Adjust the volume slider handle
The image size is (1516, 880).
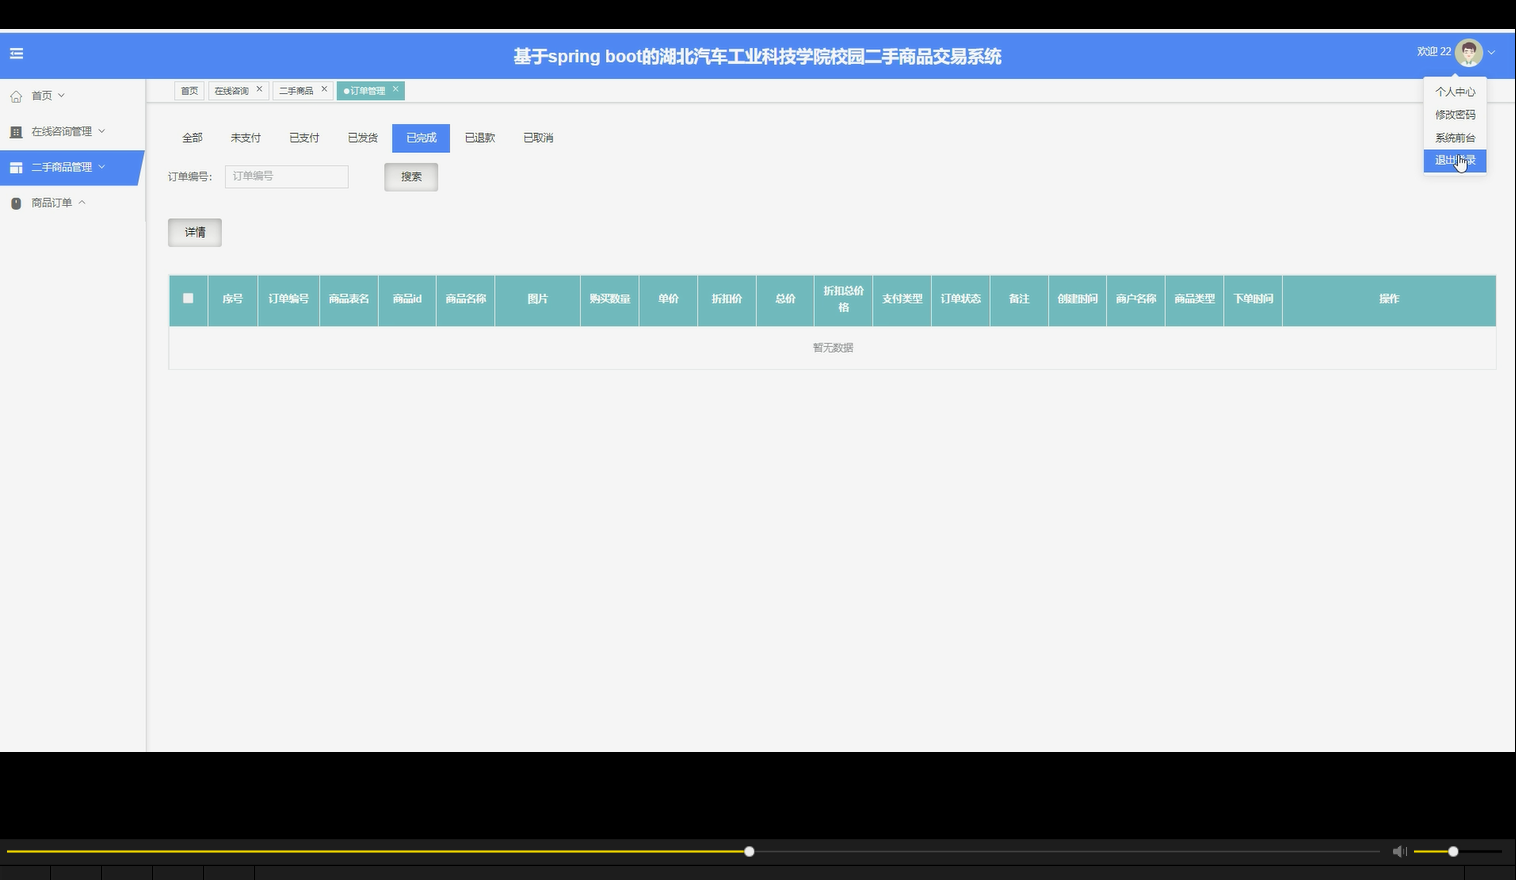1453,851
